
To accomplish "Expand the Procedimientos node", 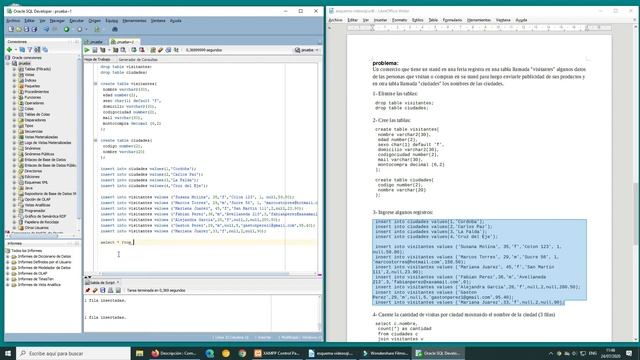I will pos(14,92).
